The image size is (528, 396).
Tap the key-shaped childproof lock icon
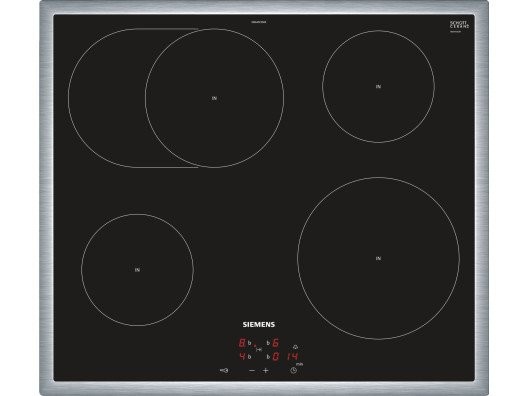point(224,370)
